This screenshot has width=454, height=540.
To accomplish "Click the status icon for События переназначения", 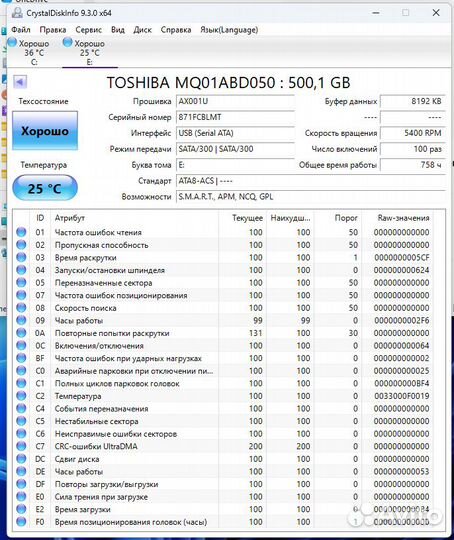I will coord(21,408).
